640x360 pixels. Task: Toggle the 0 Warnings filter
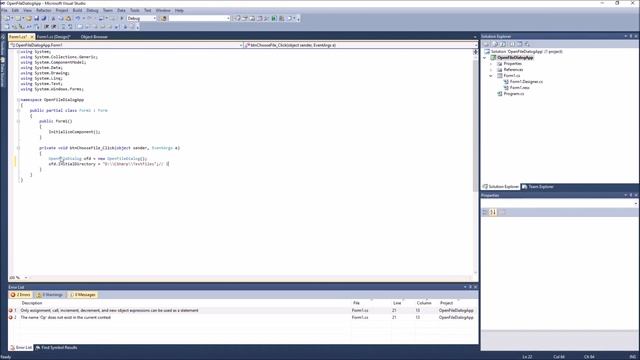pyautogui.click(x=50, y=295)
